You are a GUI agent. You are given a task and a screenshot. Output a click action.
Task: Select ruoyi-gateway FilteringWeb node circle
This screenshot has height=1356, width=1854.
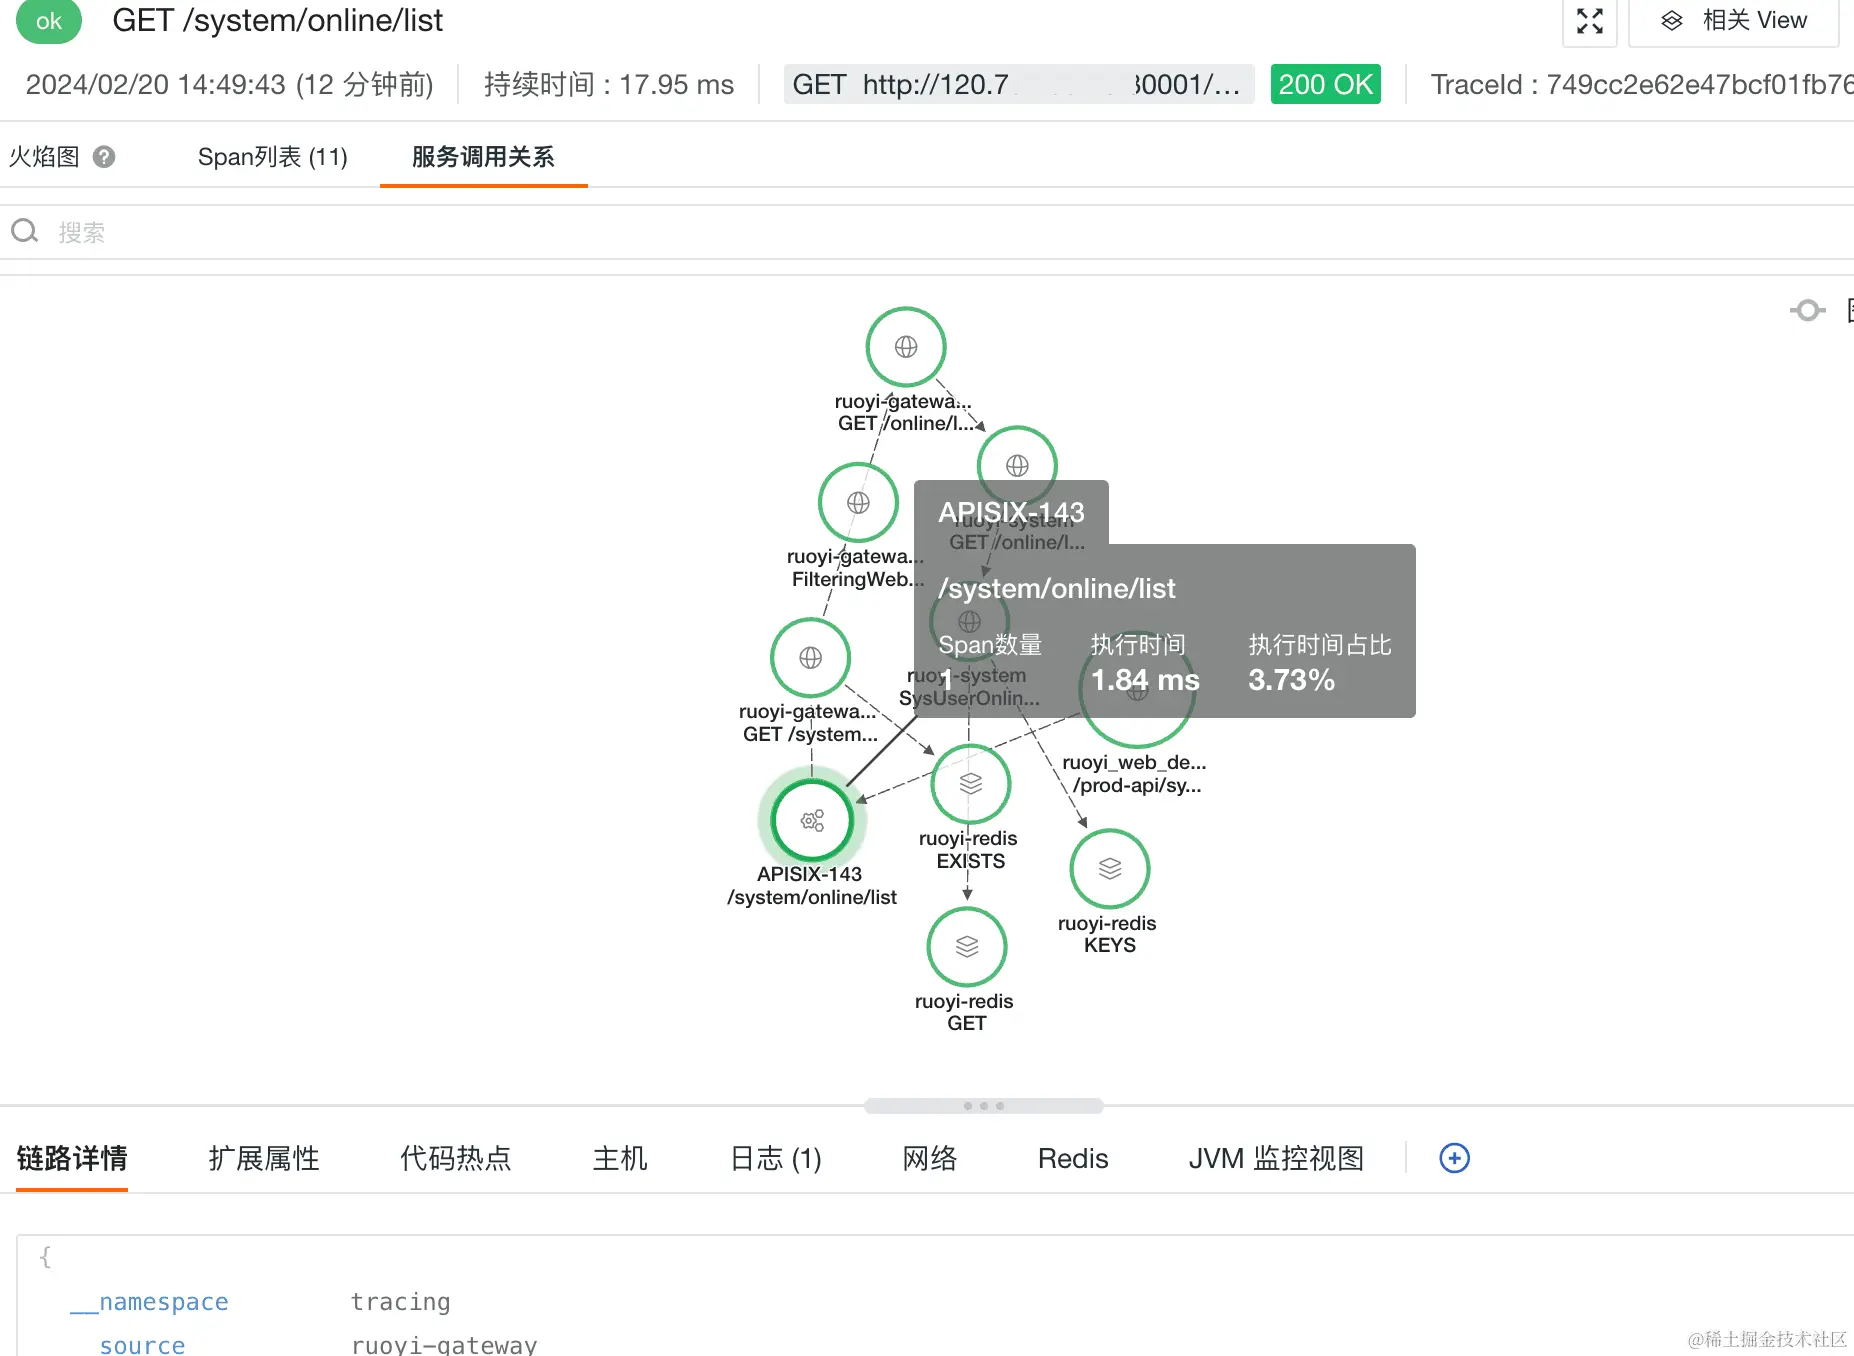click(858, 502)
